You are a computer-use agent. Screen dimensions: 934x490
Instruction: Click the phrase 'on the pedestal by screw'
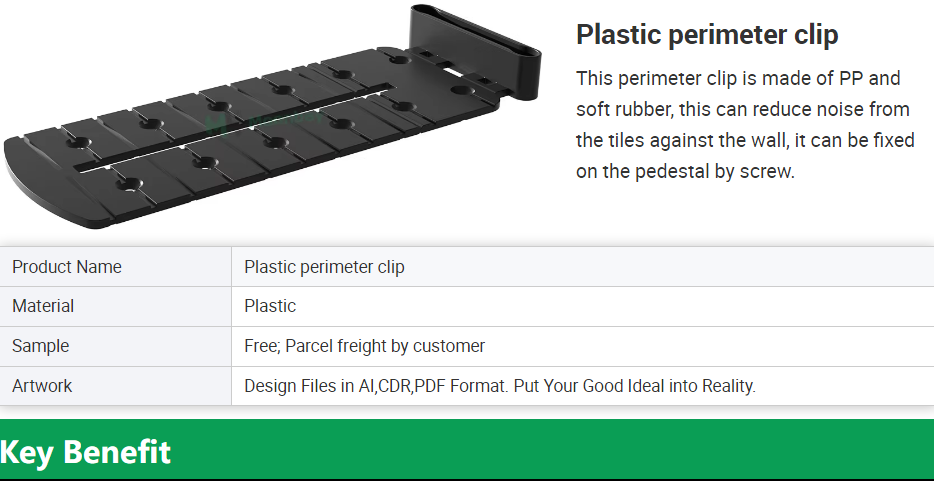coord(684,171)
